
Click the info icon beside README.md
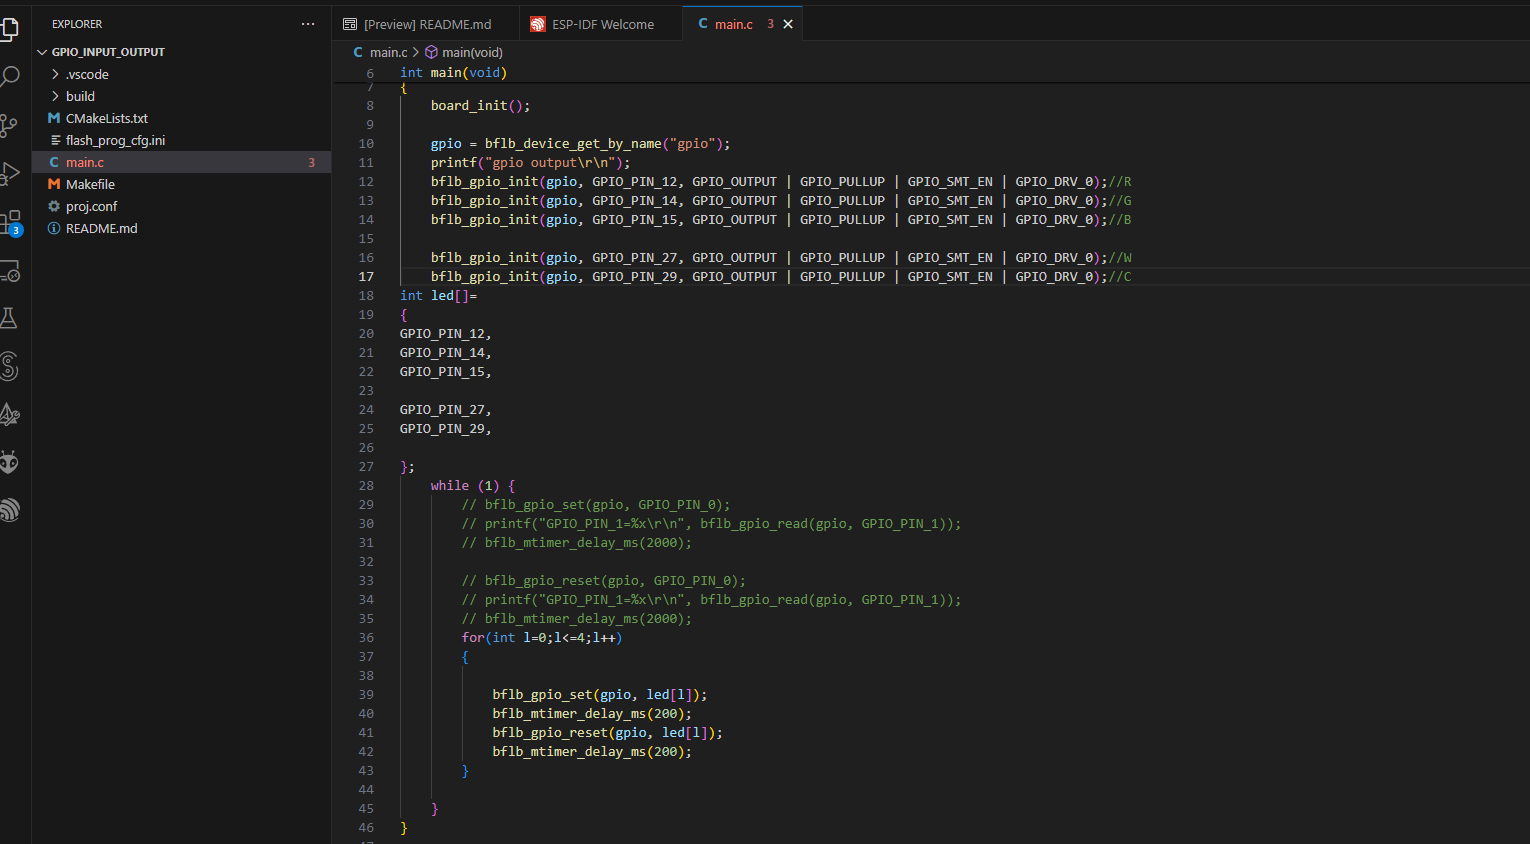pyautogui.click(x=54, y=228)
